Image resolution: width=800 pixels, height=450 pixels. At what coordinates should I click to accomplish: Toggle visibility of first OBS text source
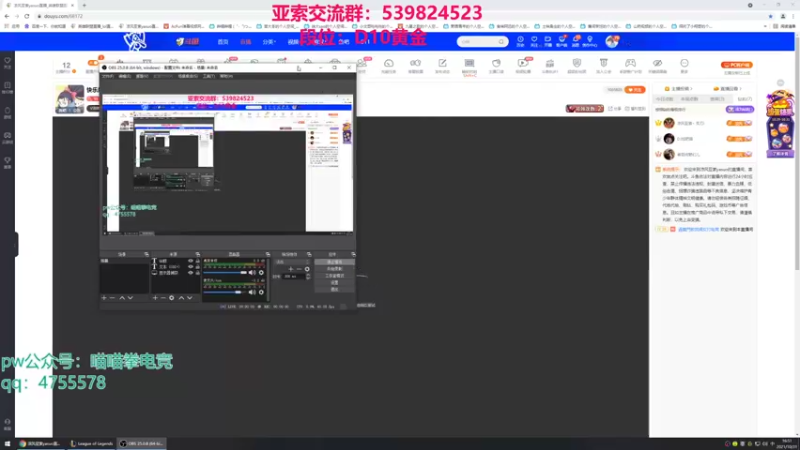[191, 261]
